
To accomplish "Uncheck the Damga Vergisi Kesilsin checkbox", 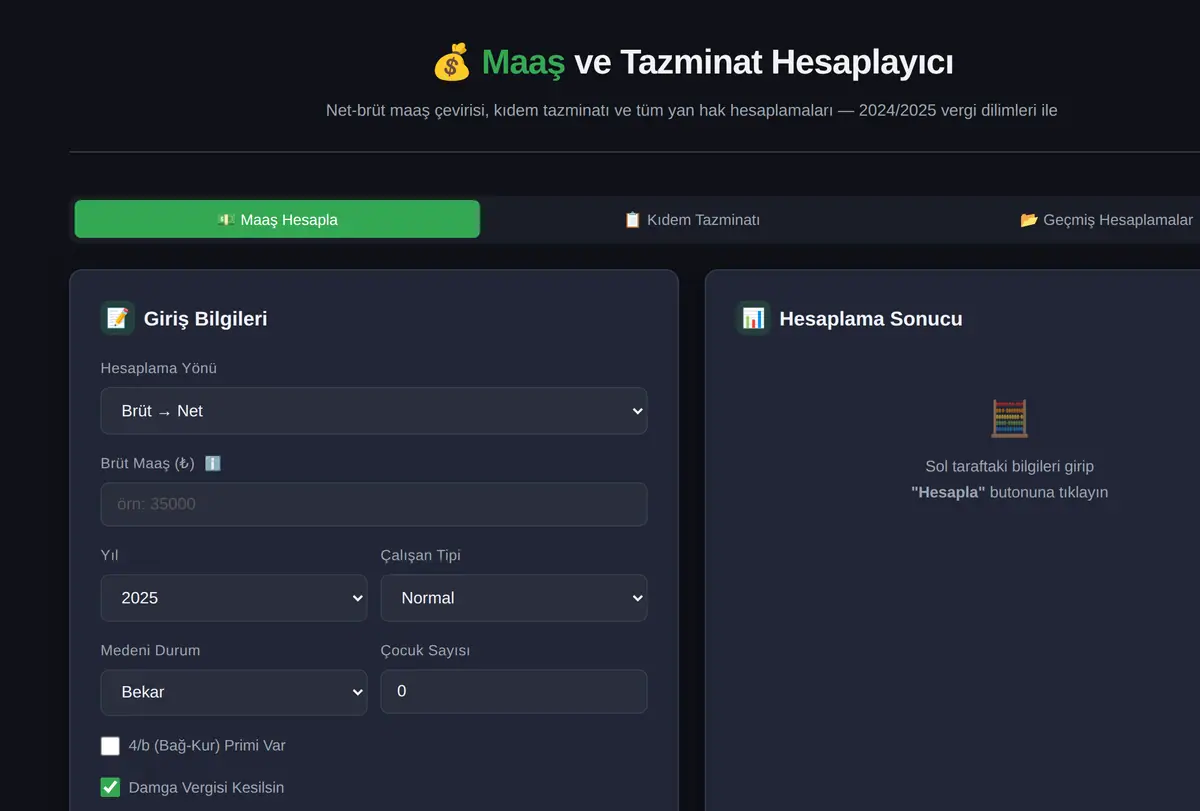I will (x=110, y=787).
